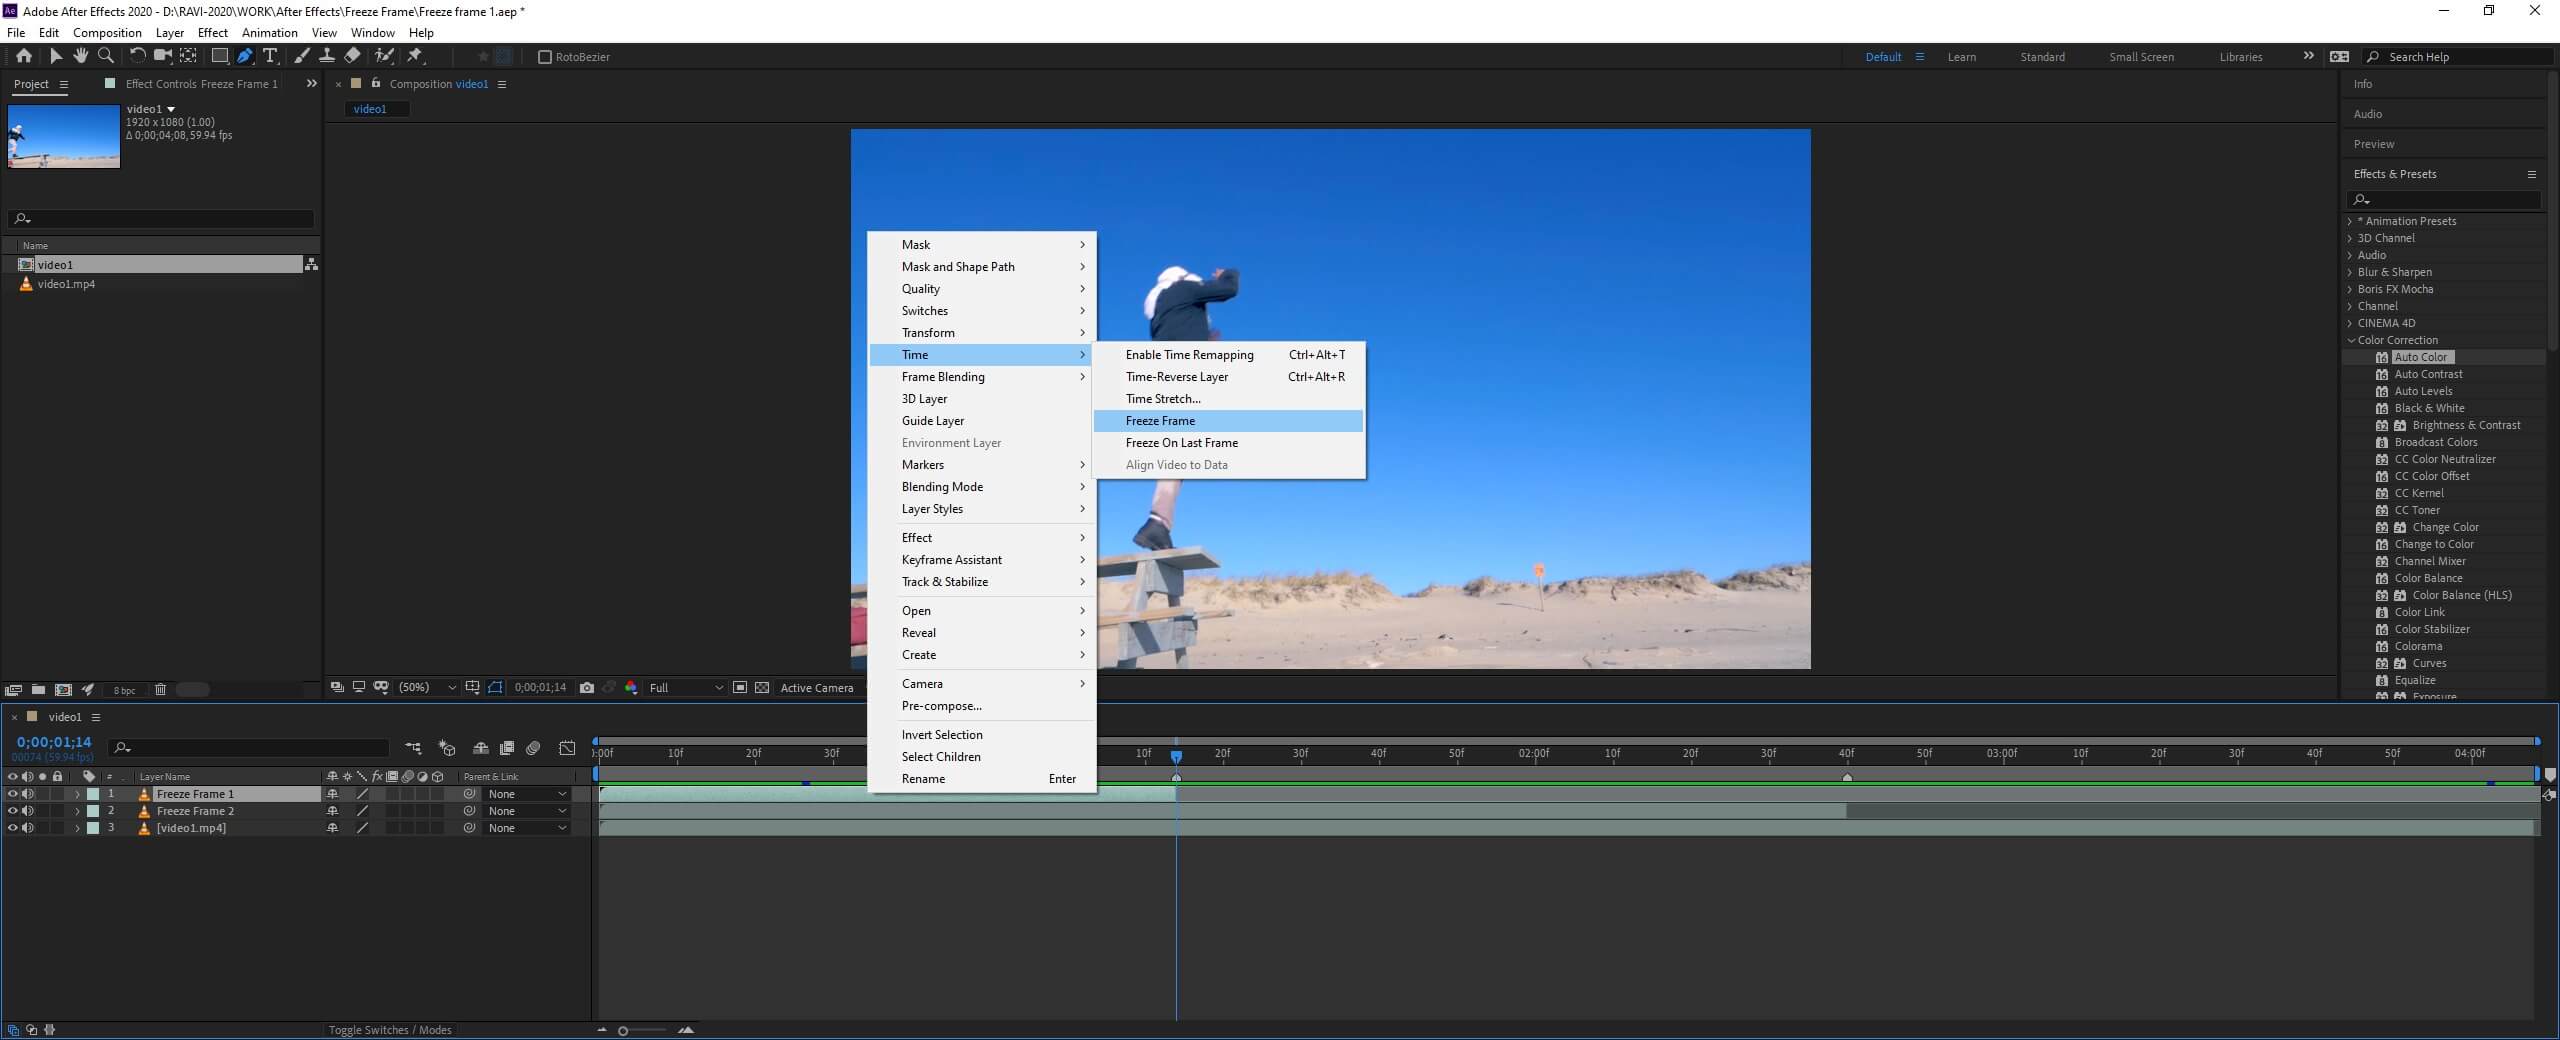The height and width of the screenshot is (1040, 2560).
Task: Enable the RotoBezier checkbox
Action: pyautogui.click(x=545, y=57)
